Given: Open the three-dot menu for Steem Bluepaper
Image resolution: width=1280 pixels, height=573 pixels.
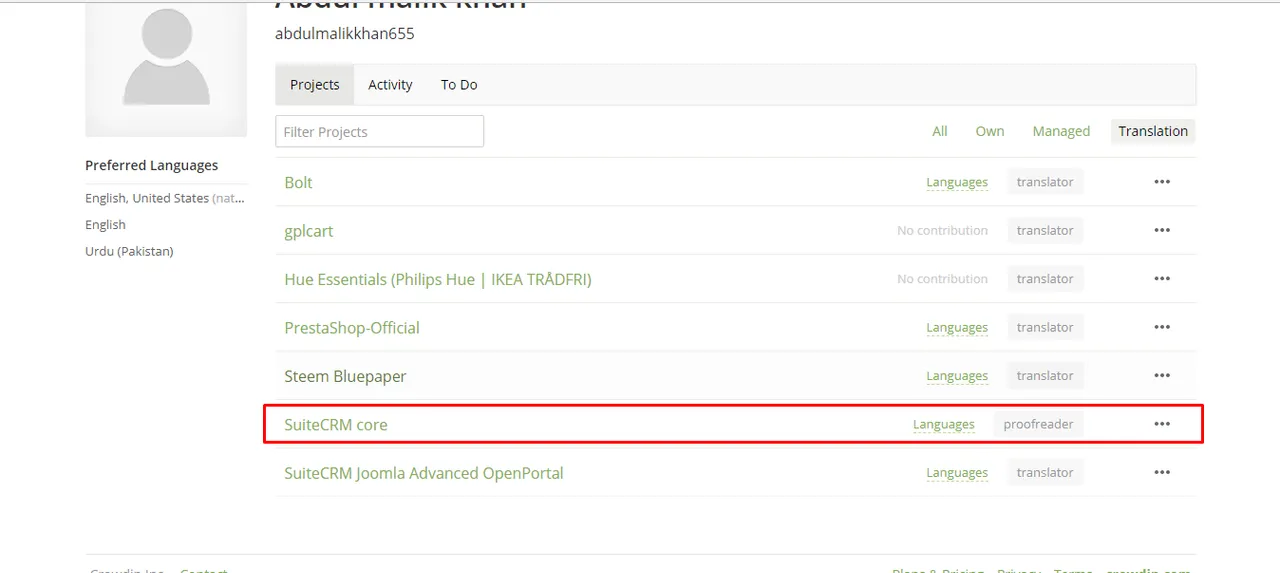Looking at the screenshot, I should pos(1162,376).
